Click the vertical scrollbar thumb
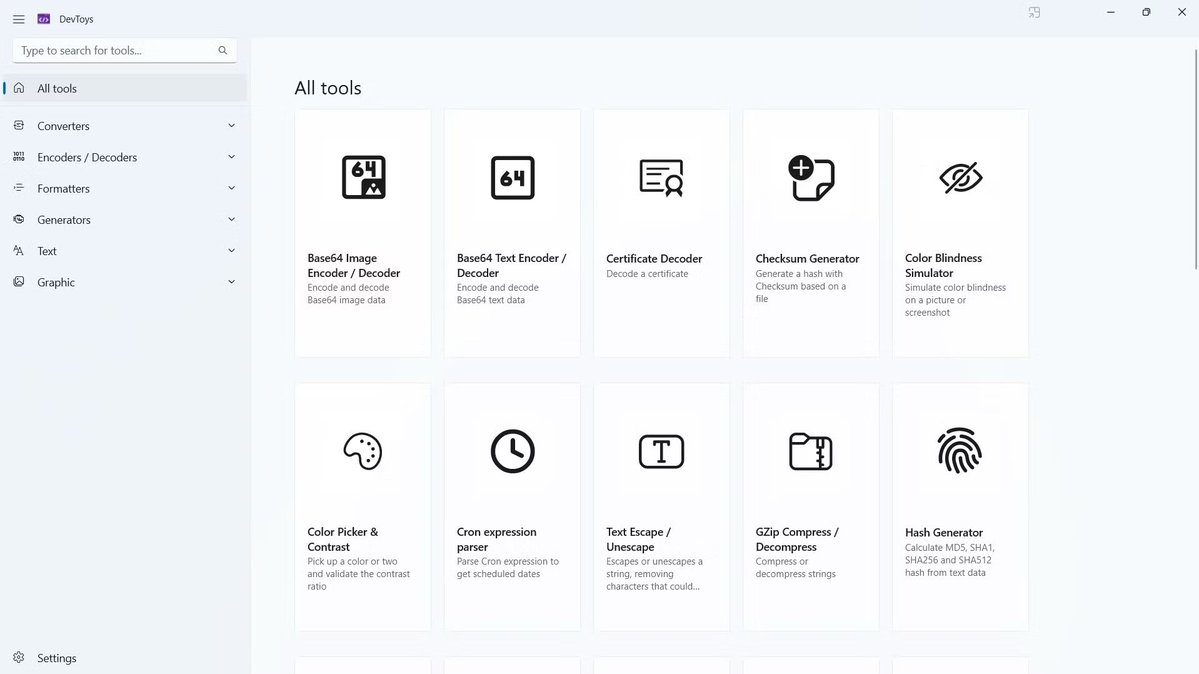 tap(1195, 159)
